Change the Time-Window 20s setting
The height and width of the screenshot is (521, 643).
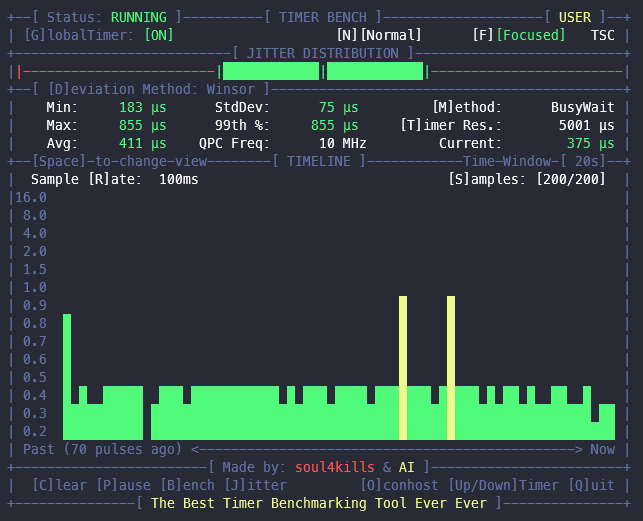pos(534,161)
